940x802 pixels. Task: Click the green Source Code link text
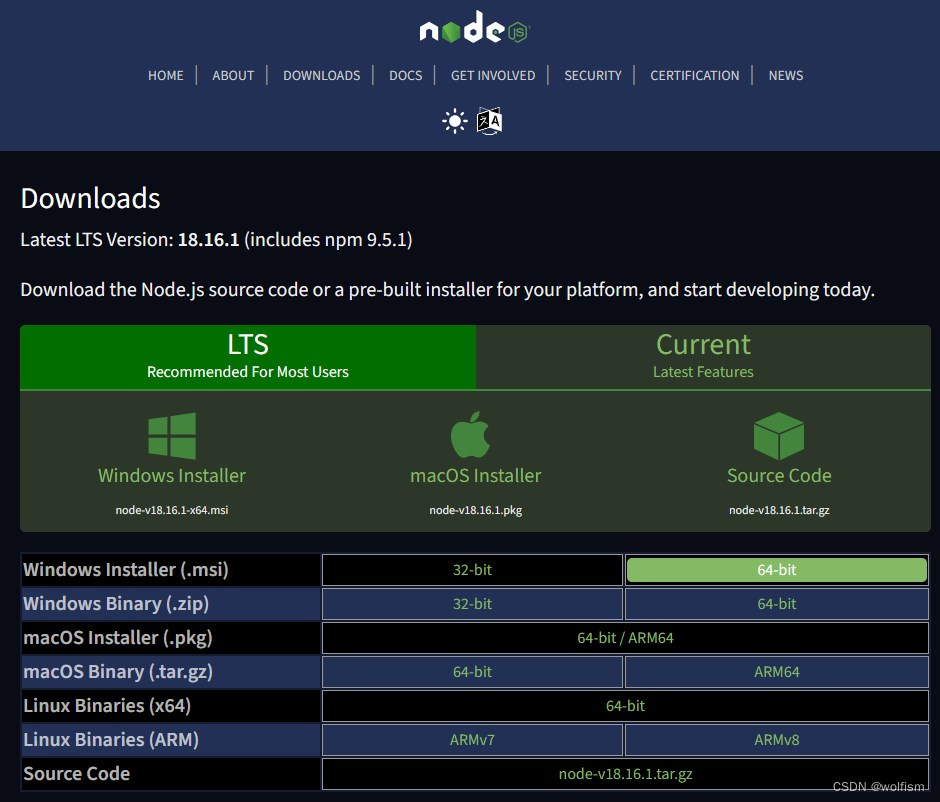pyautogui.click(x=779, y=475)
